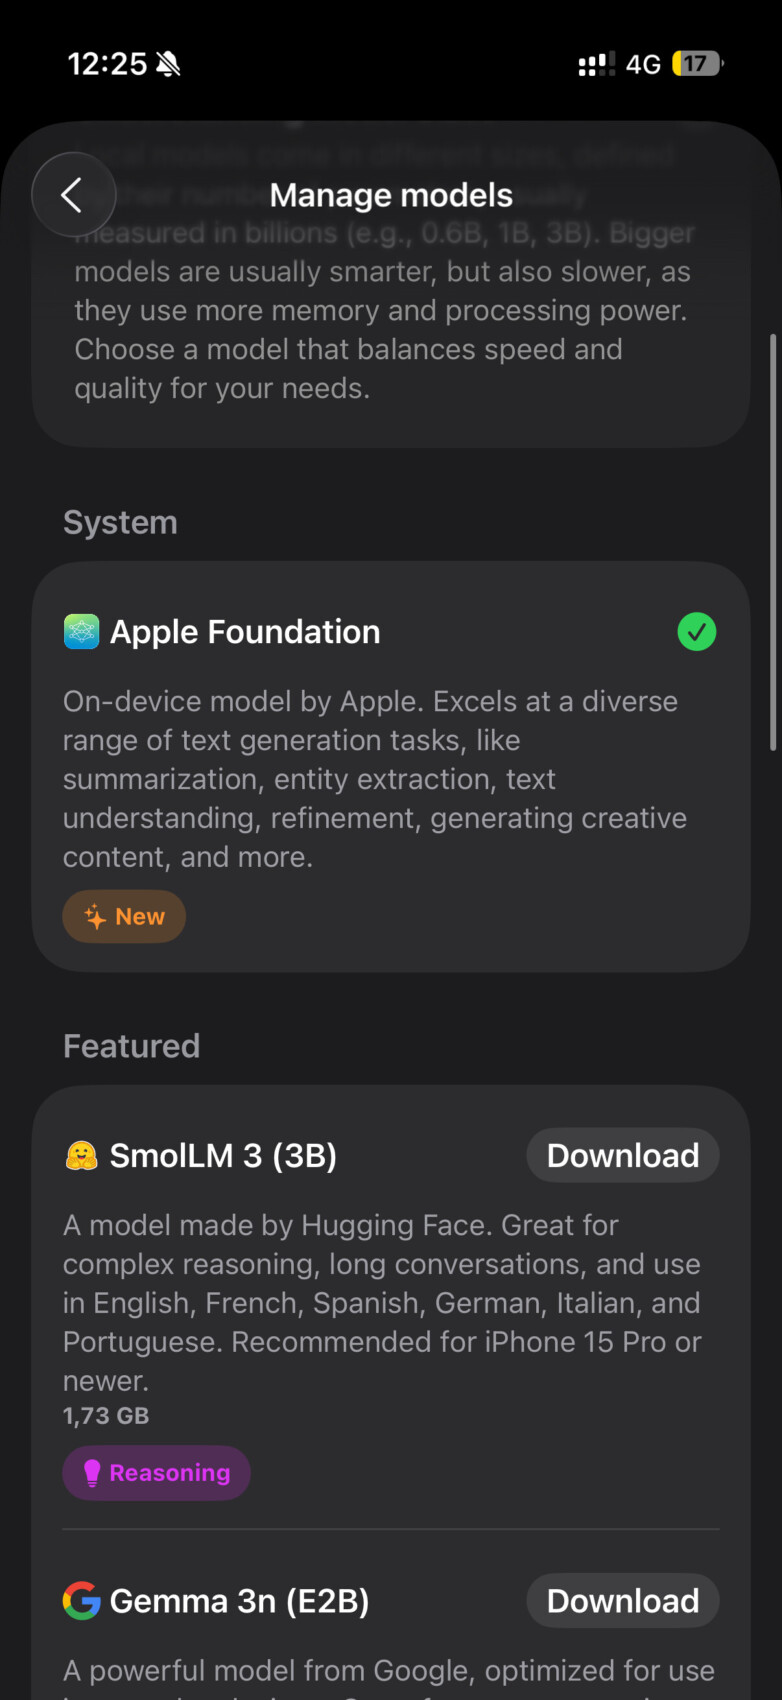Screen dimensions: 782x1700
Task: Download the SmolLM 3 (3B) model
Action: pyautogui.click(x=622, y=1156)
